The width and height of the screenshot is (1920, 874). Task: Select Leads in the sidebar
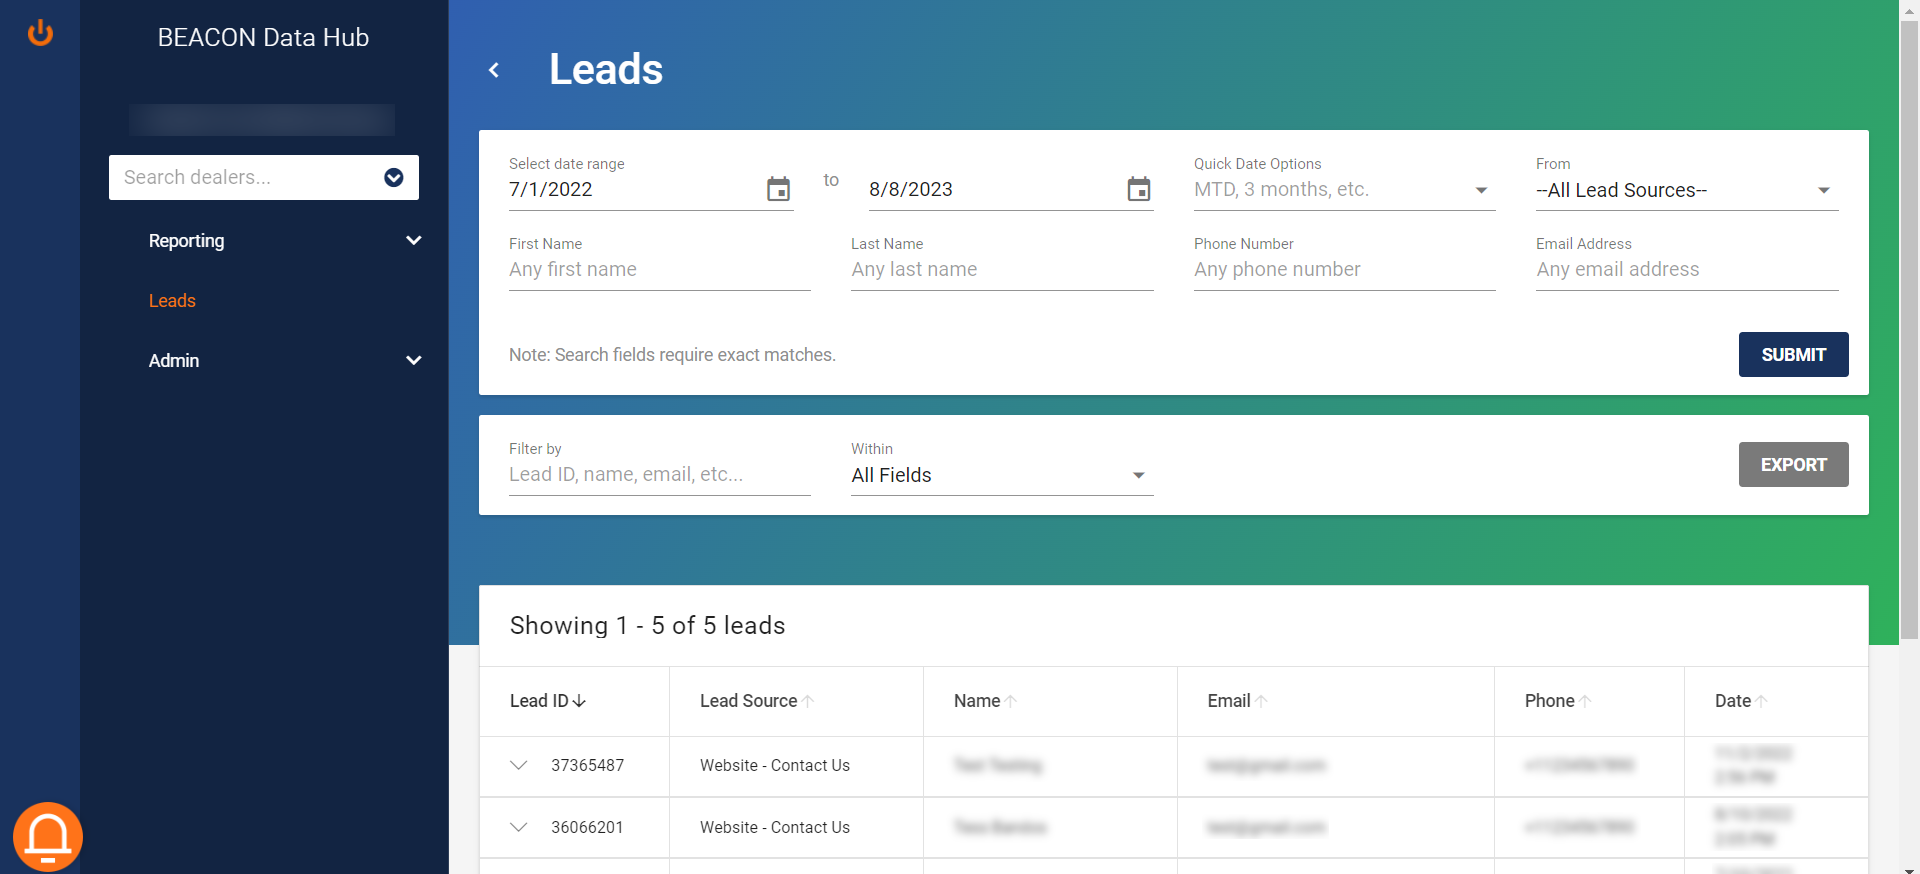coord(172,301)
